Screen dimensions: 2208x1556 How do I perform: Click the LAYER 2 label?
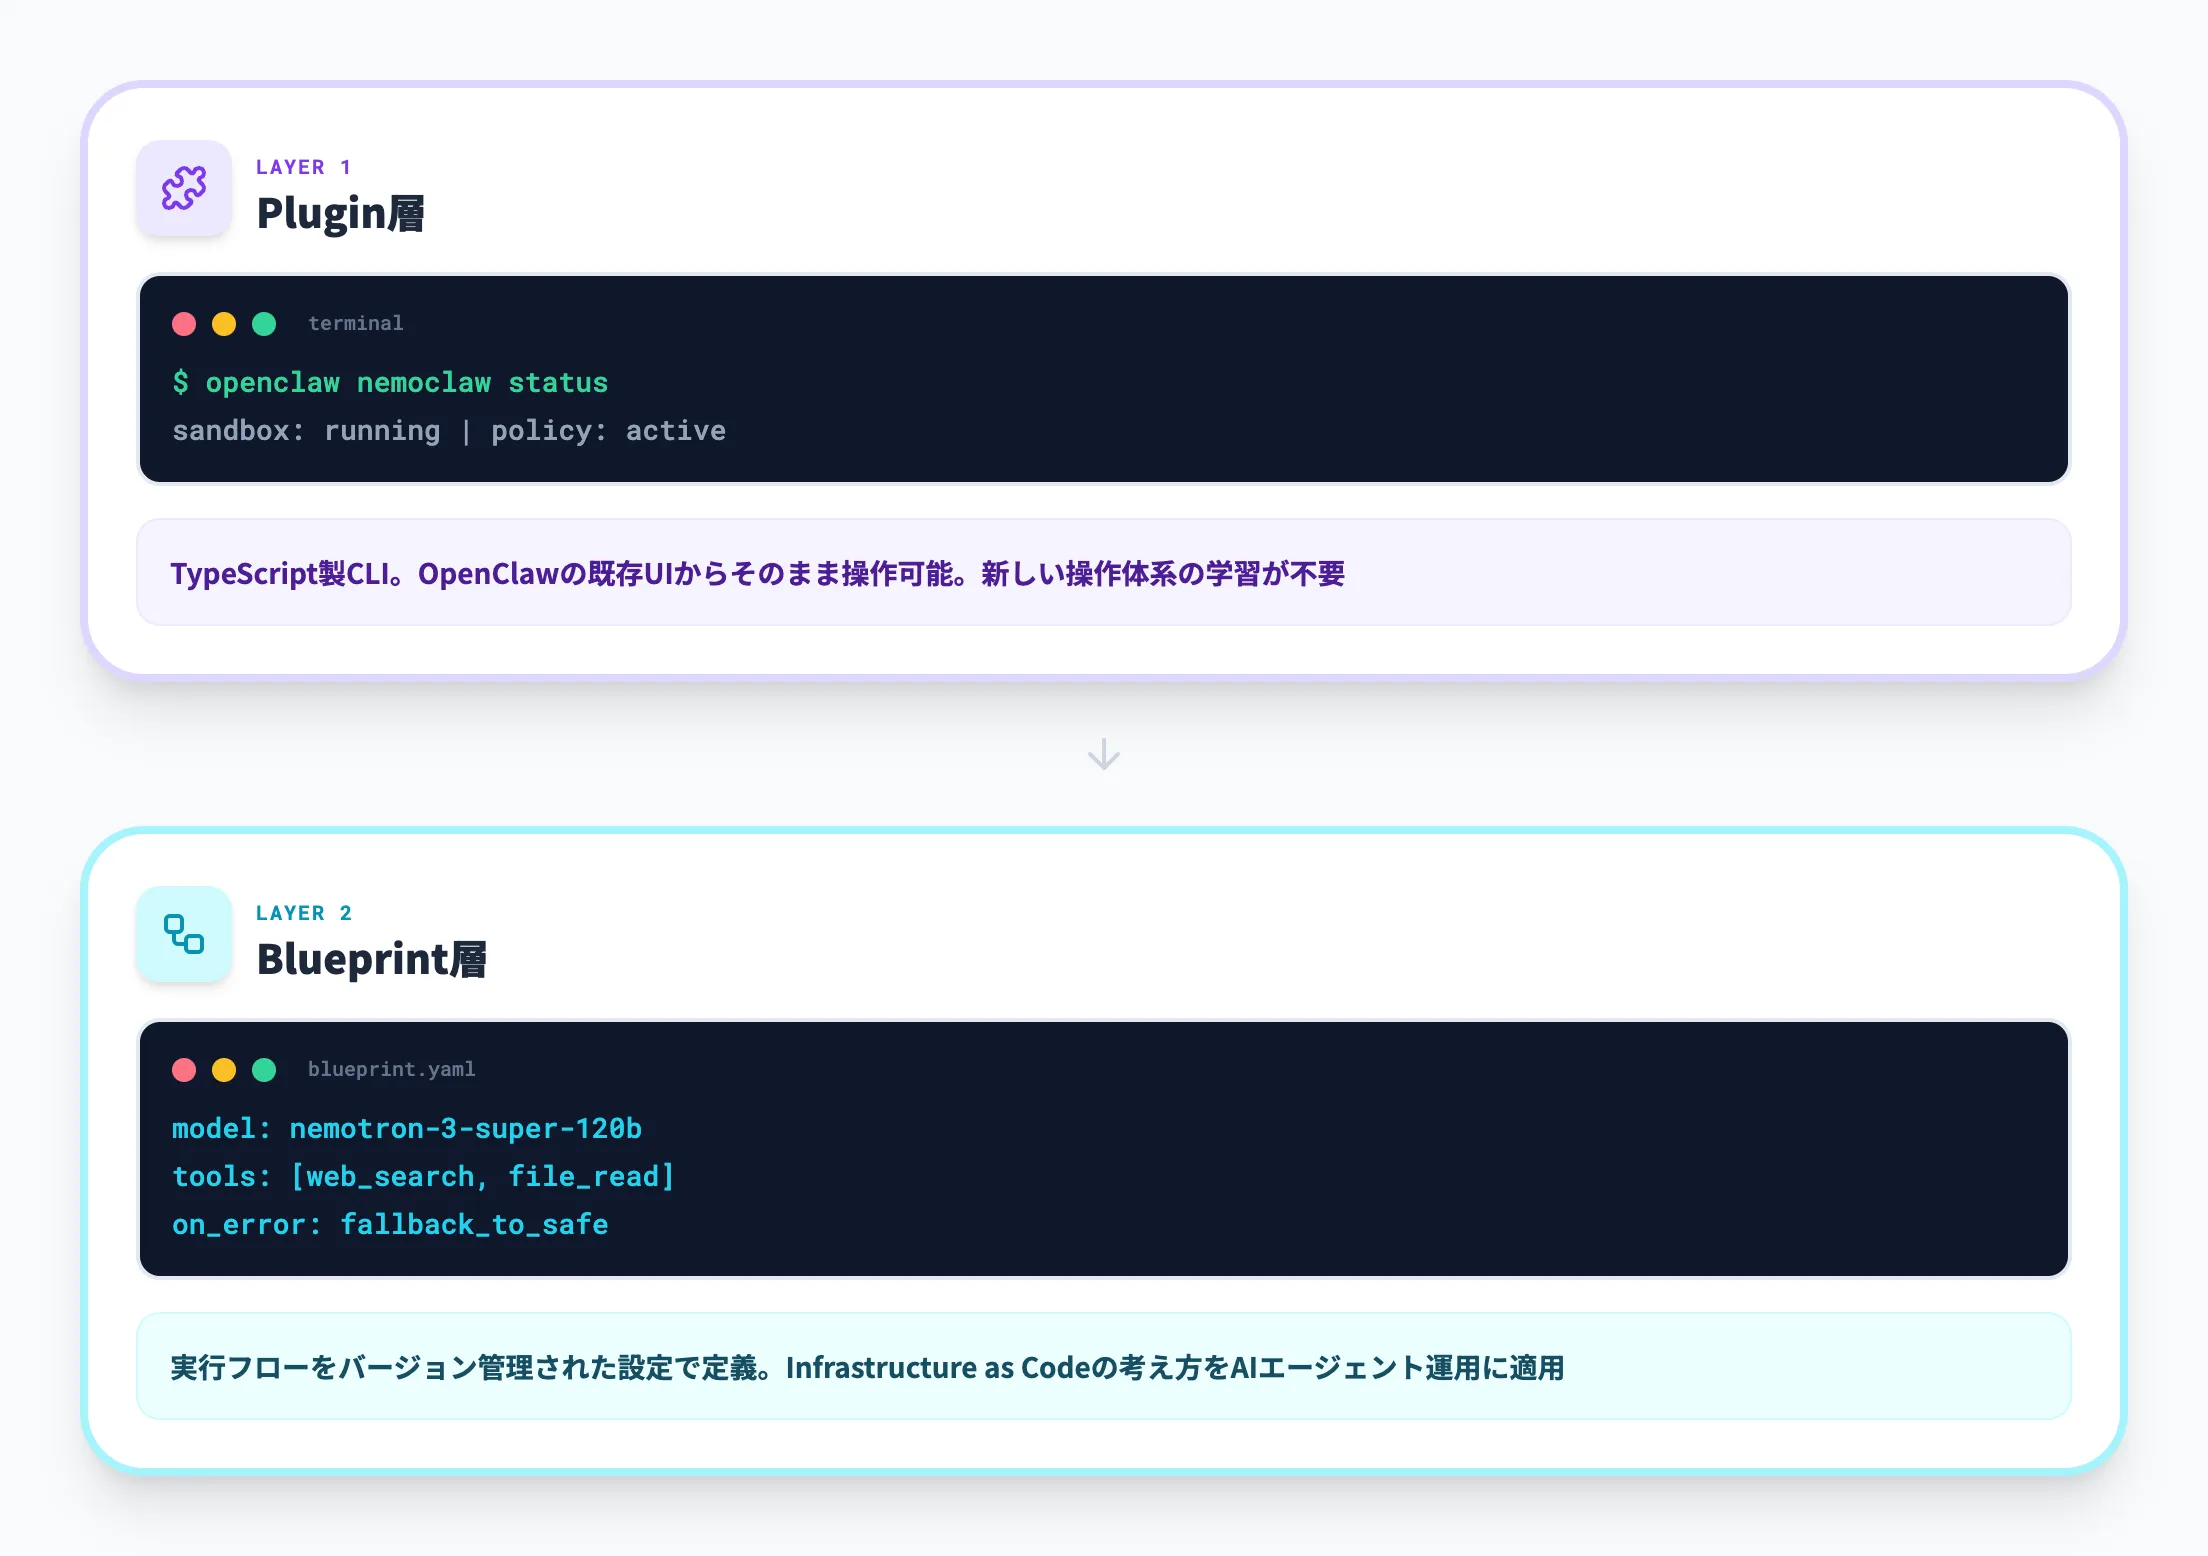pyautogui.click(x=303, y=912)
